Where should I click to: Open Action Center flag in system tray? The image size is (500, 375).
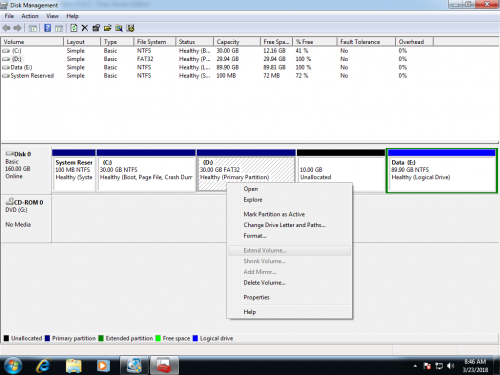pyautogui.click(x=427, y=366)
